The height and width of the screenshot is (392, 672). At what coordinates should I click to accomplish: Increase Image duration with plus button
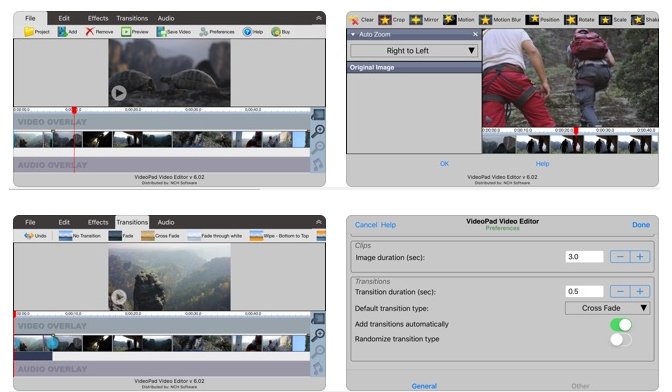(x=640, y=257)
